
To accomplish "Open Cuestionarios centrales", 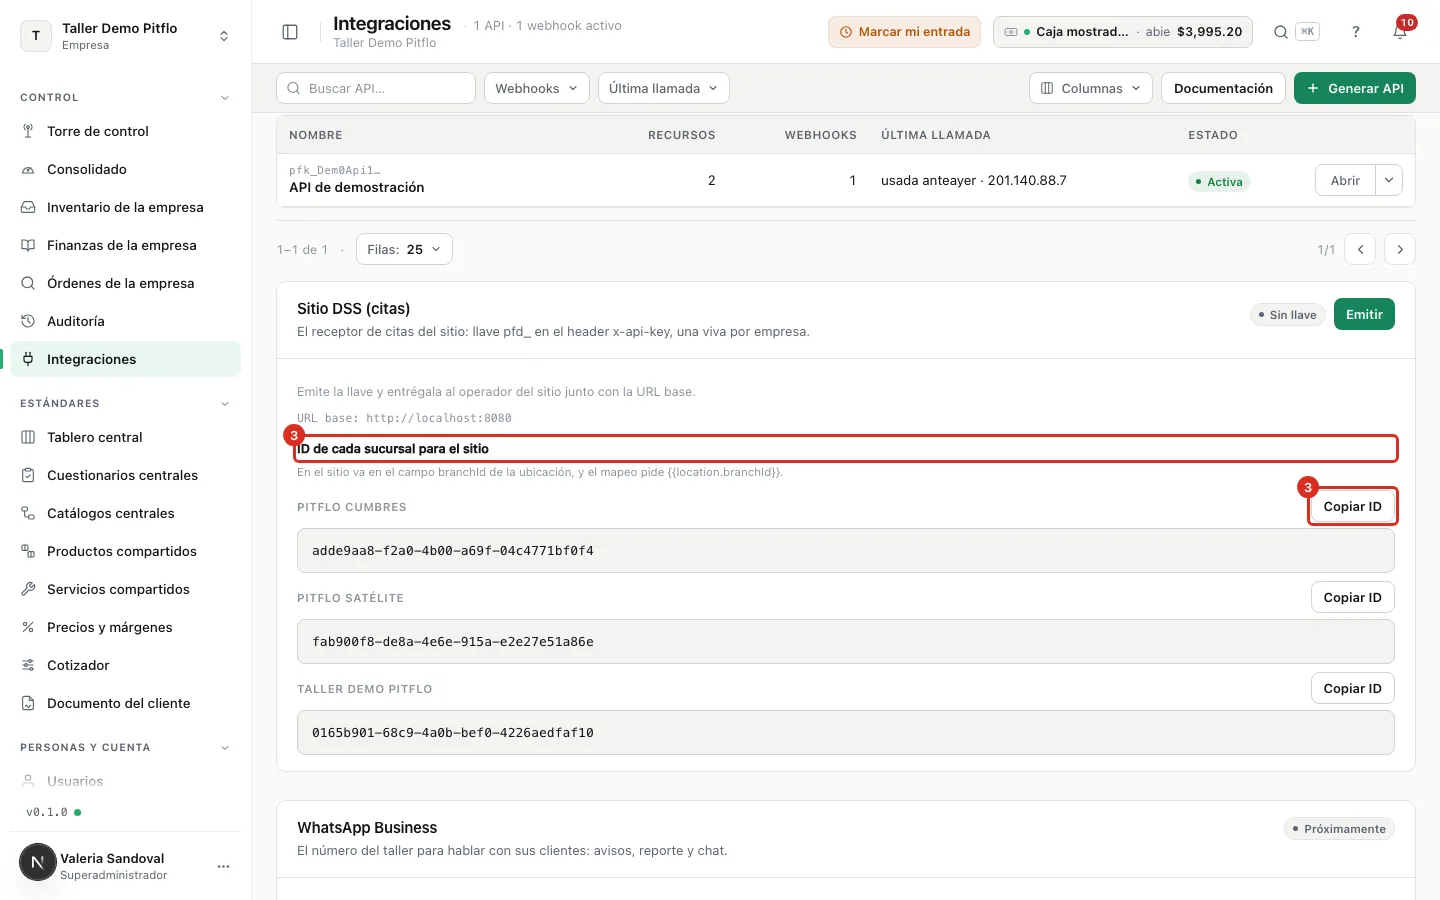I will click(x=125, y=475).
